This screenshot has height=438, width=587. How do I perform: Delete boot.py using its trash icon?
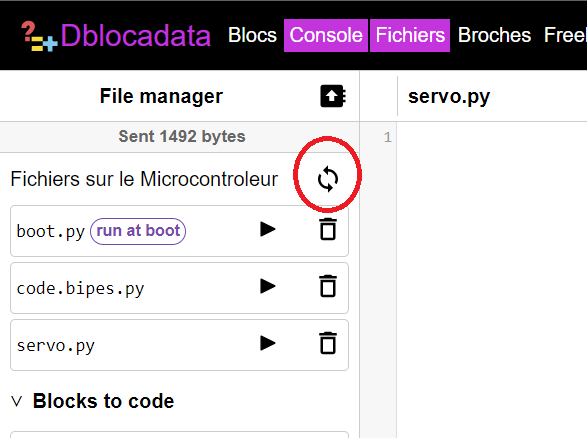[328, 229]
